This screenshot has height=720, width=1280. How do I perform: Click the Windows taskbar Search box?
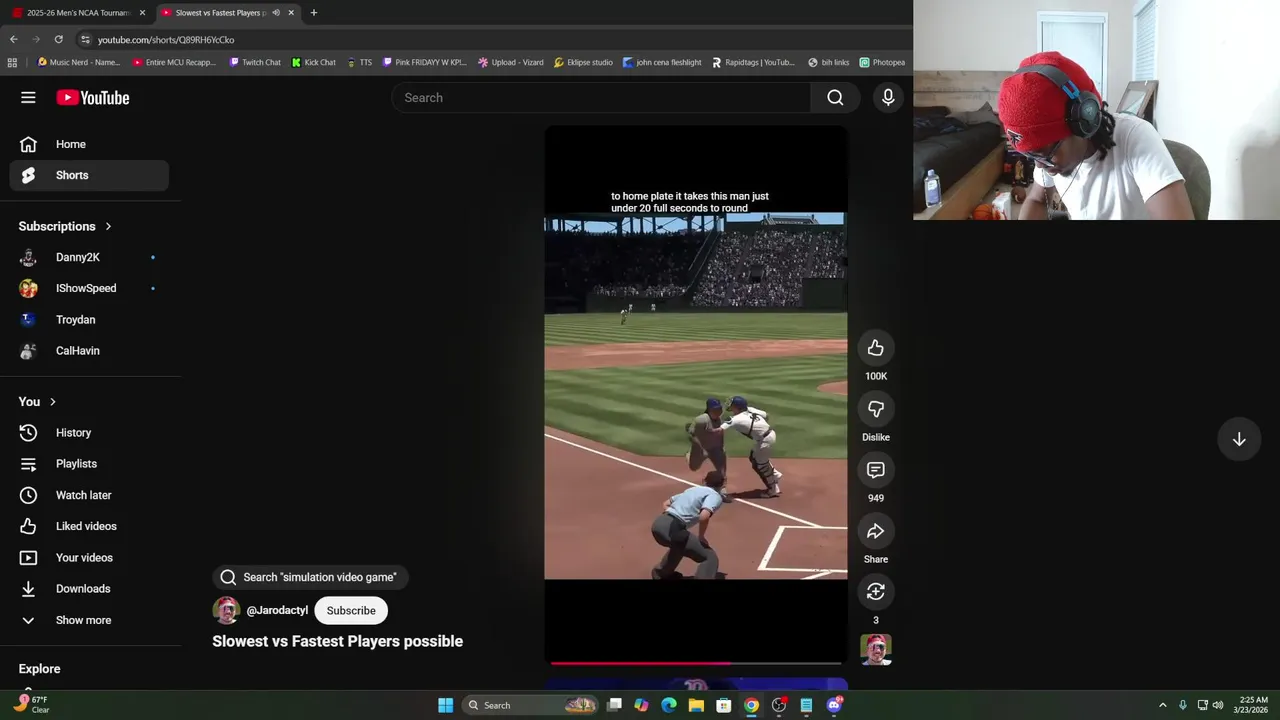[529, 705]
